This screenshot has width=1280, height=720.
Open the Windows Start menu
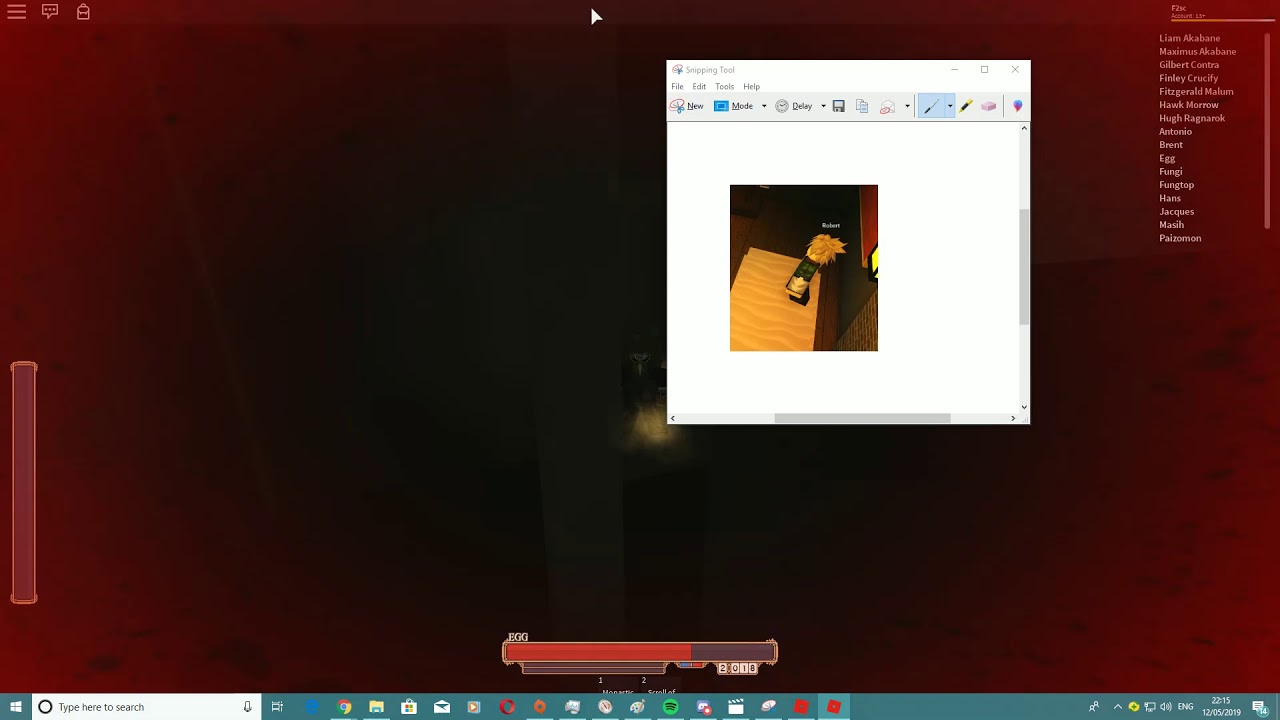[x=16, y=707]
